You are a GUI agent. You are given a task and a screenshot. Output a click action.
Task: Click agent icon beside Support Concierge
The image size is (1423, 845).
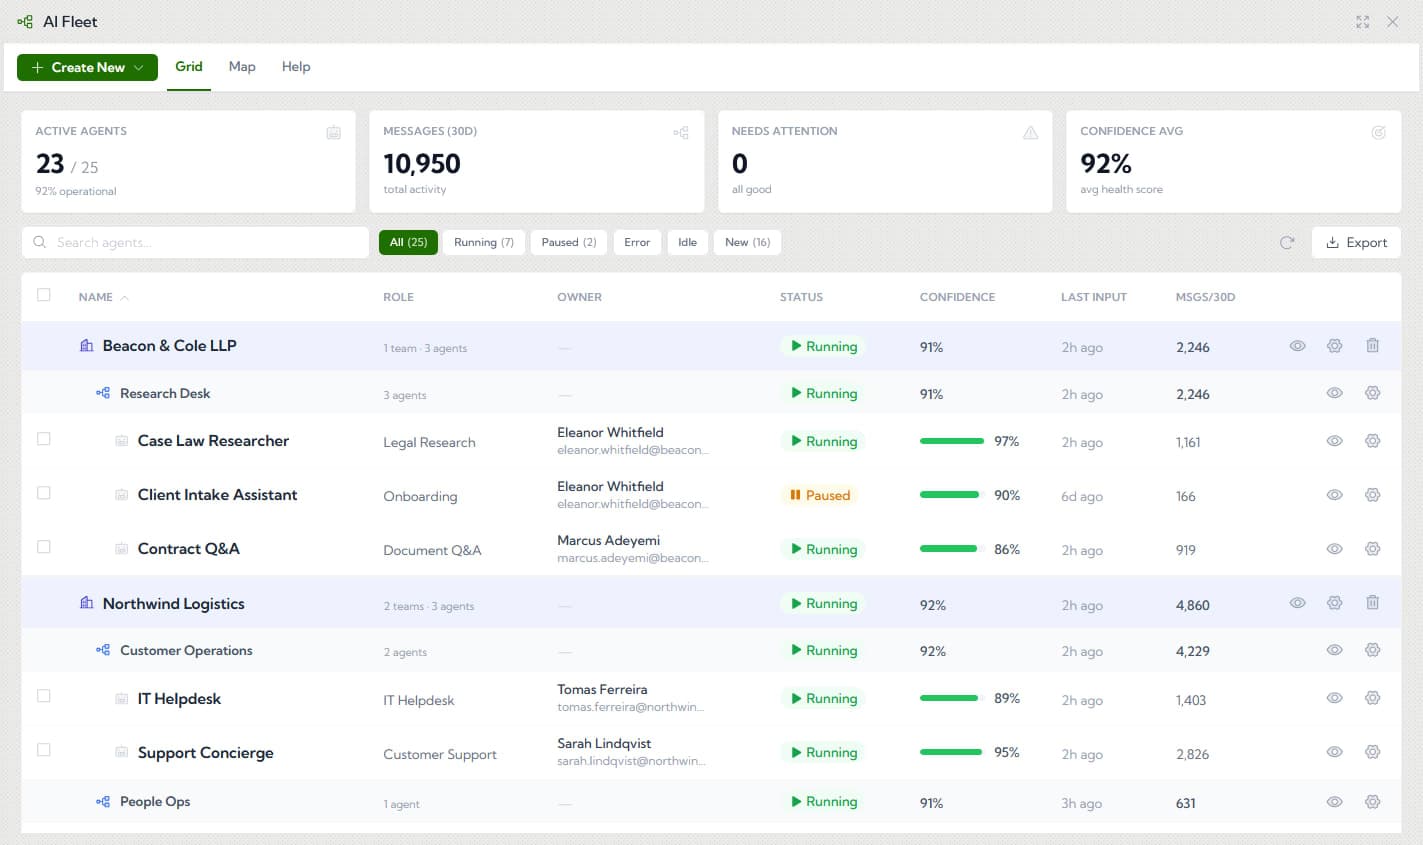click(x=122, y=752)
